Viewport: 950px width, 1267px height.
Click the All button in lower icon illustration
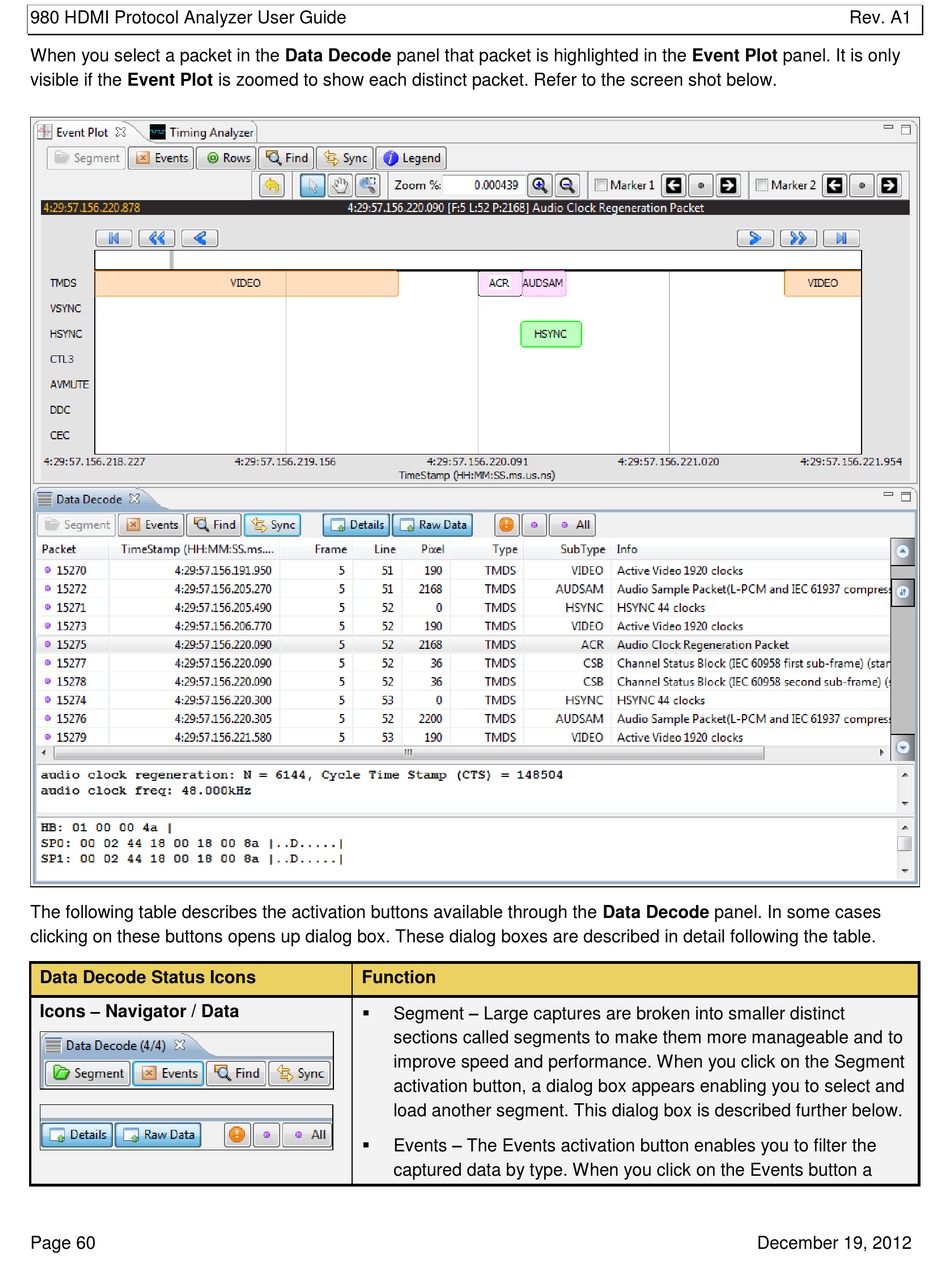pyautogui.click(x=307, y=1134)
